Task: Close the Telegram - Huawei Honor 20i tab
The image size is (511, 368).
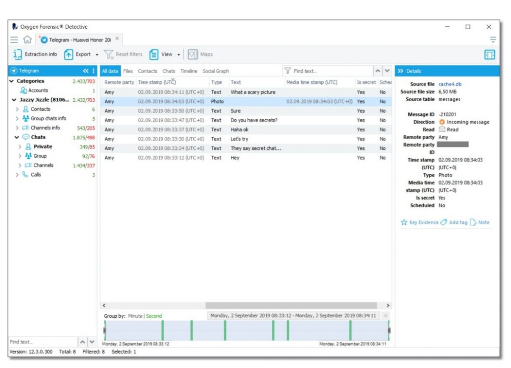Action: coord(117,39)
